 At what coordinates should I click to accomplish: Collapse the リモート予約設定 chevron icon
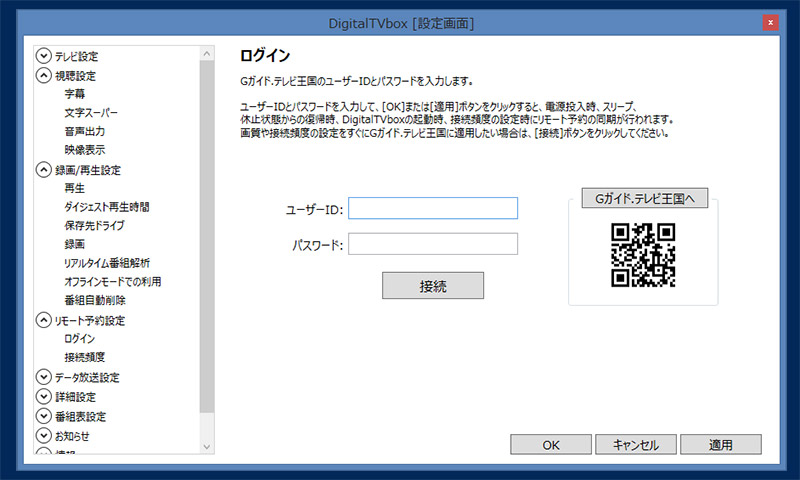tap(43, 320)
